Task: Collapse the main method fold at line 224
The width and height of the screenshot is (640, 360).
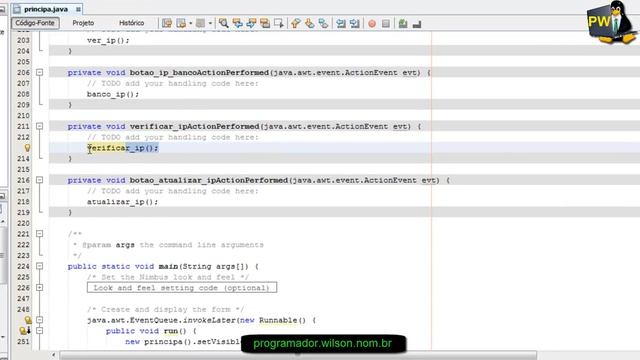Action: tap(40, 266)
